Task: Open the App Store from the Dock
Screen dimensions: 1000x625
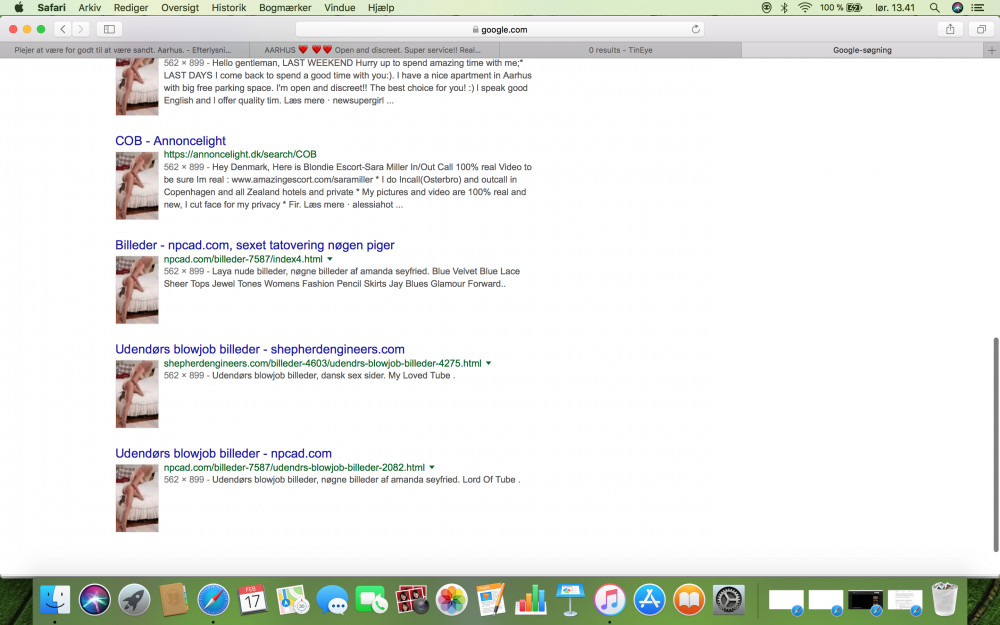Action: tap(649, 599)
